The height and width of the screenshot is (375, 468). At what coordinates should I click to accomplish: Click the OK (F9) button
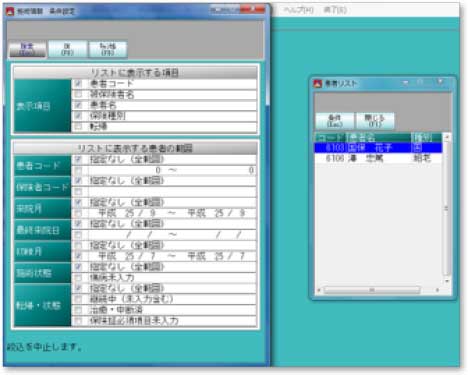(x=67, y=49)
